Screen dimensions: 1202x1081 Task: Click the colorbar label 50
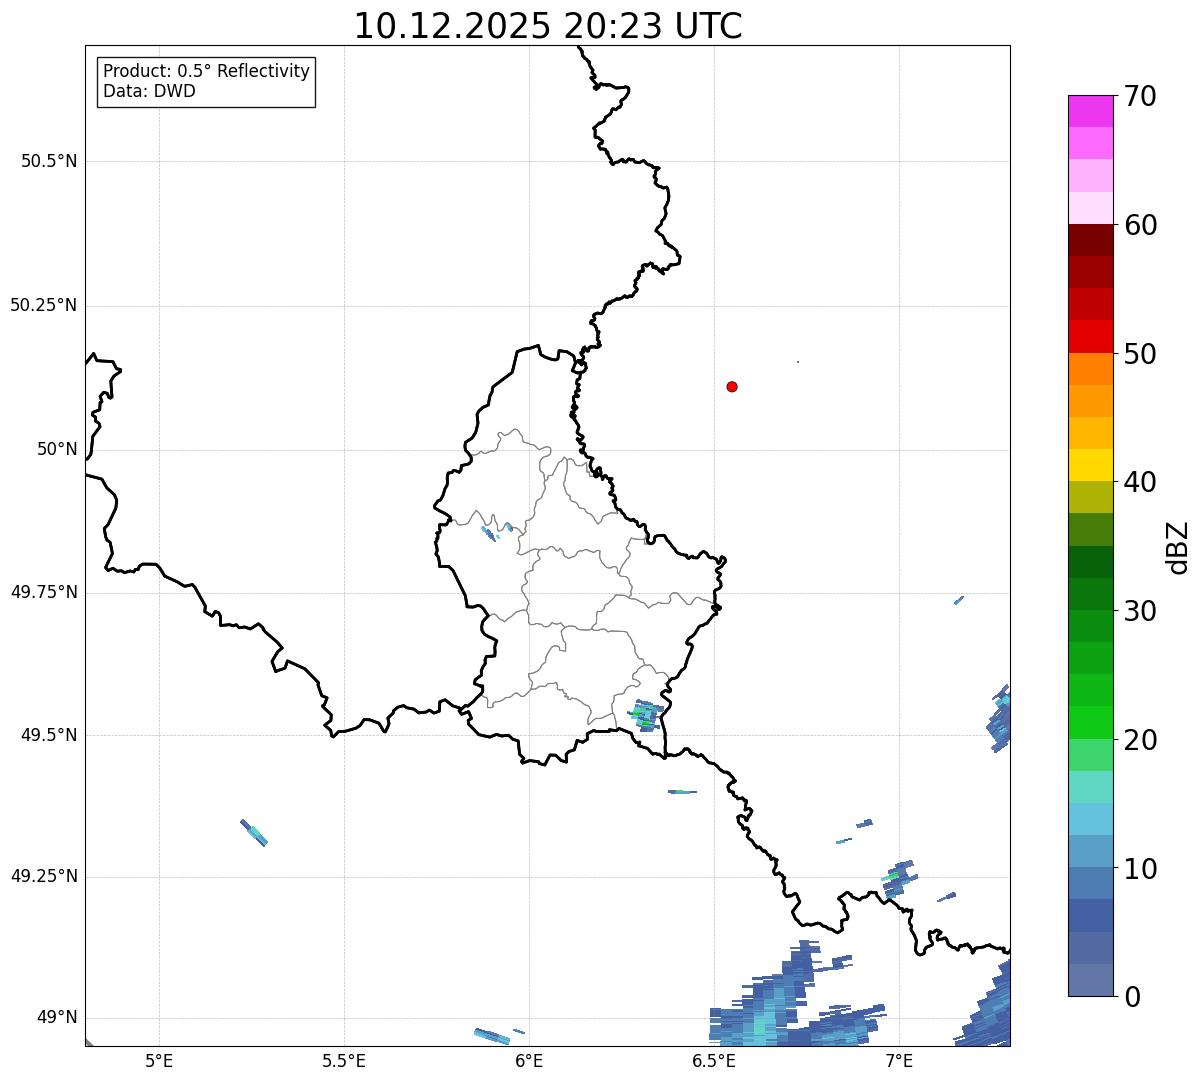(1140, 354)
